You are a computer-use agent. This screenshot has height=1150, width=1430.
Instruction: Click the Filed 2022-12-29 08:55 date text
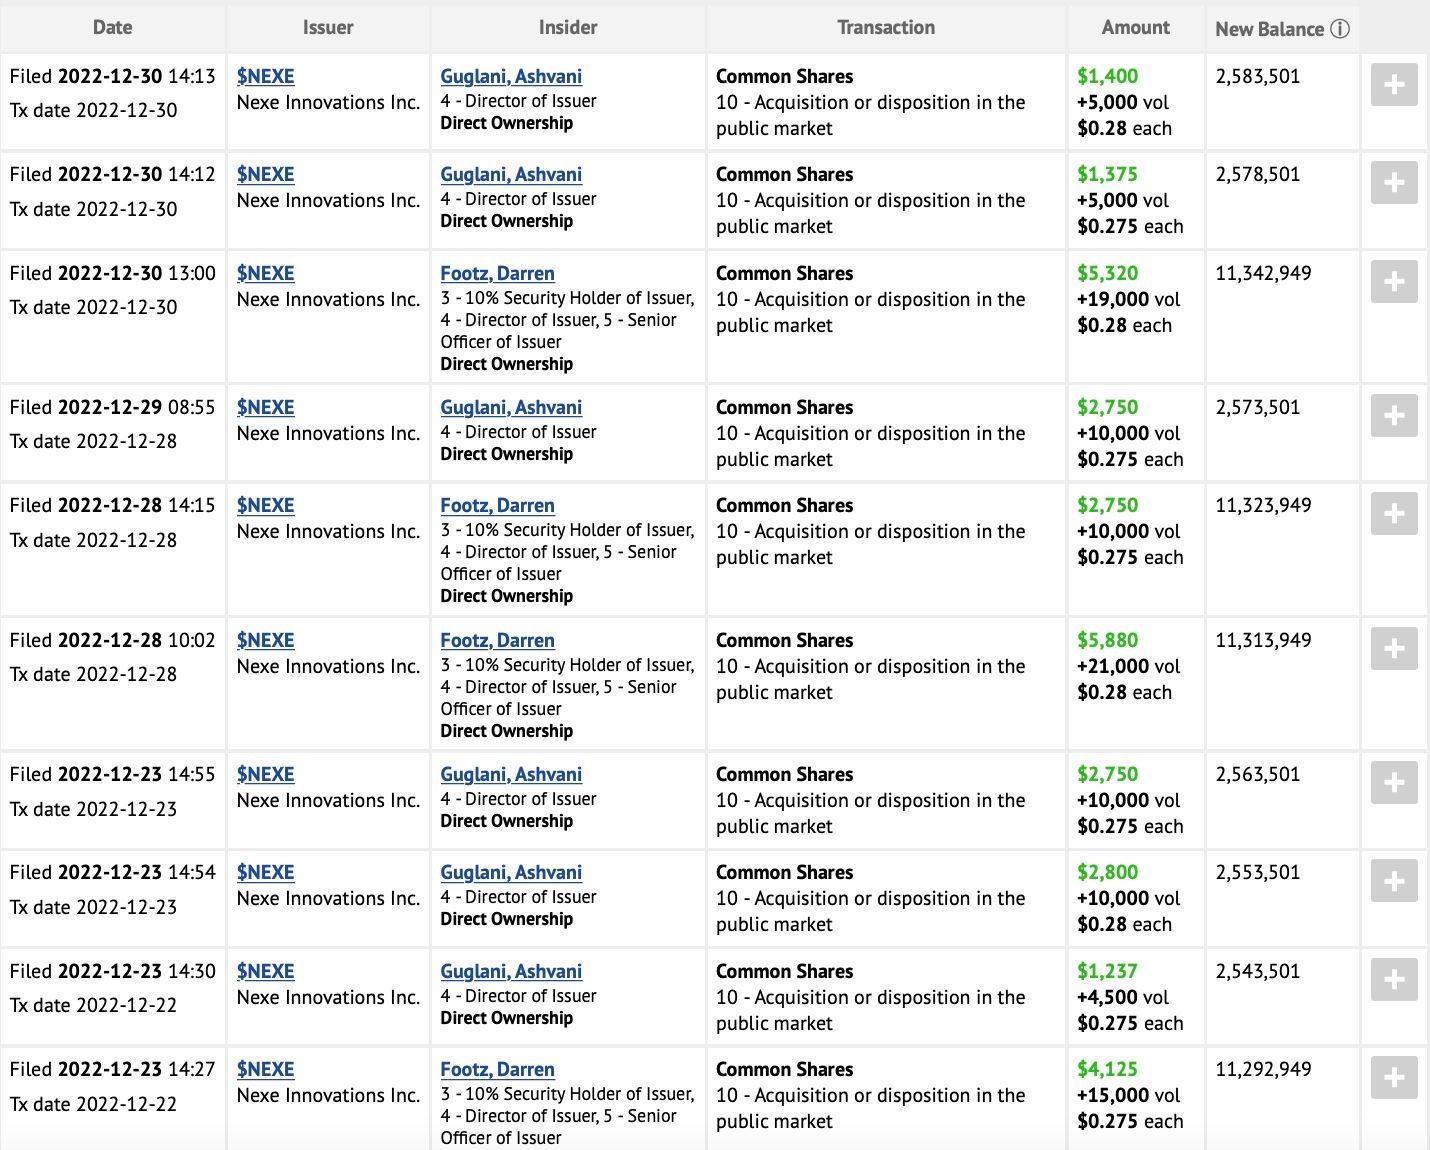112,407
